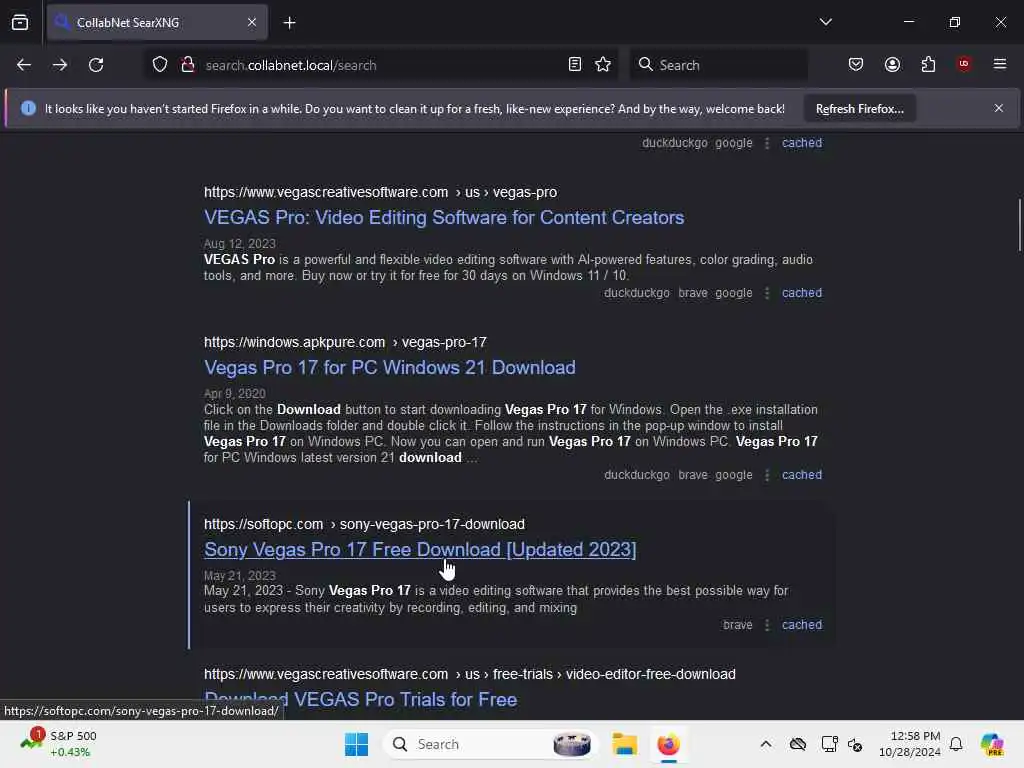This screenshot has height=768, width=1024.
Task: Click the Firefox taskbar icon
Action: coord(668,744)
